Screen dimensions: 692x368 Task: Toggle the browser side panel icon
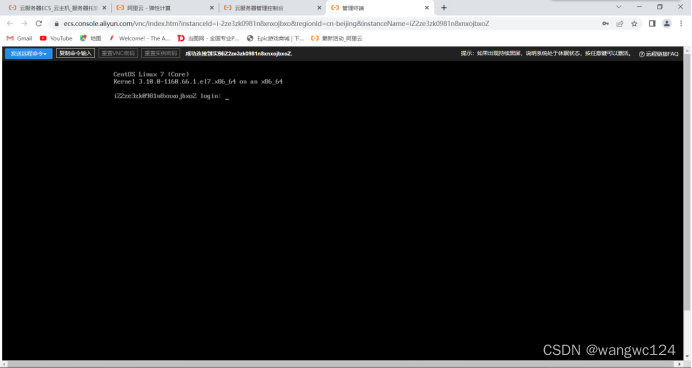652,23
